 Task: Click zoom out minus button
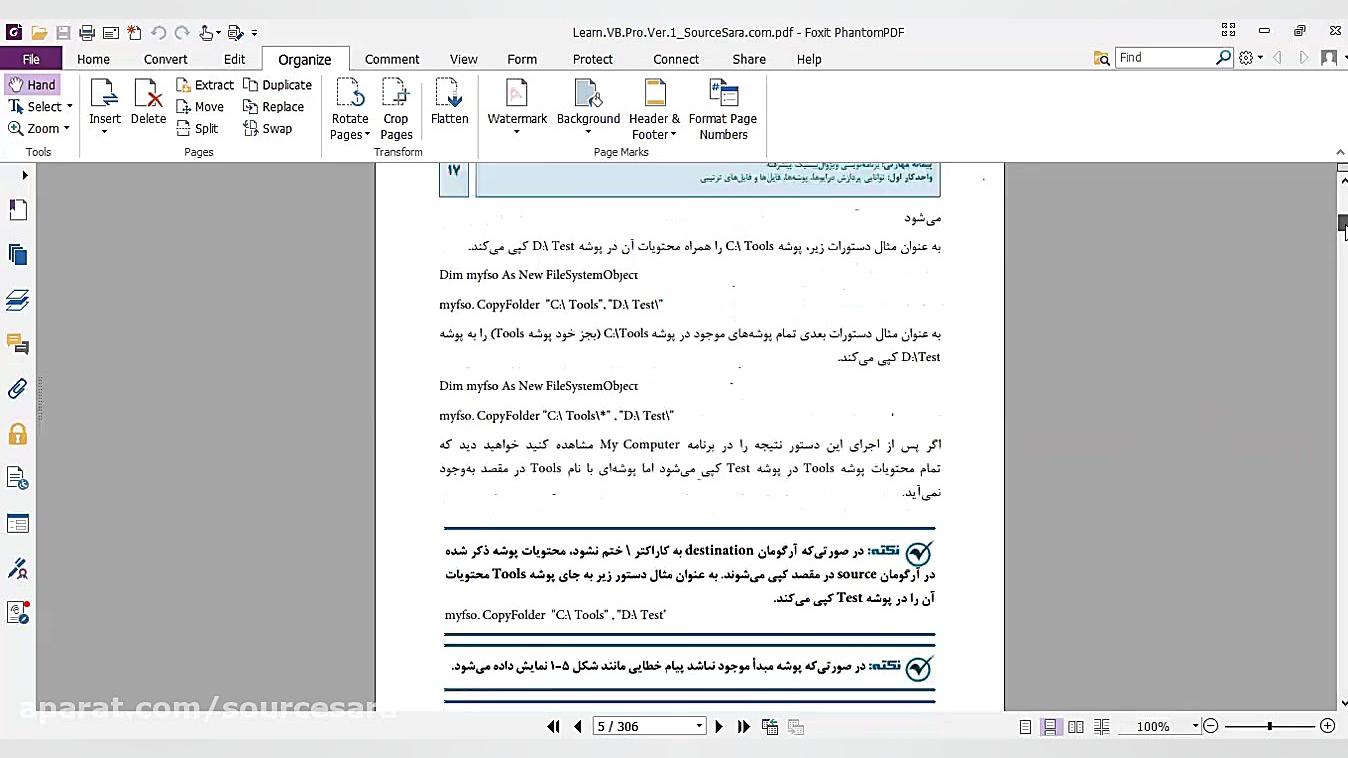click(1210, 726)
